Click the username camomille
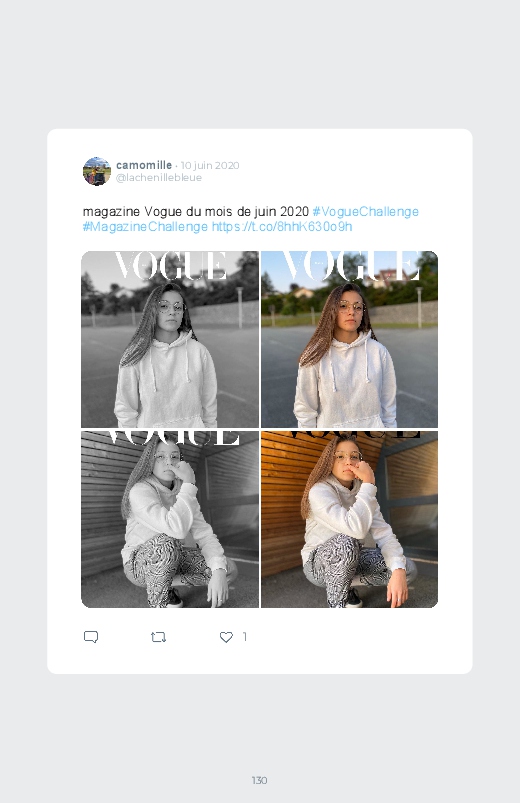520x803 pixels. click(144, 165)
